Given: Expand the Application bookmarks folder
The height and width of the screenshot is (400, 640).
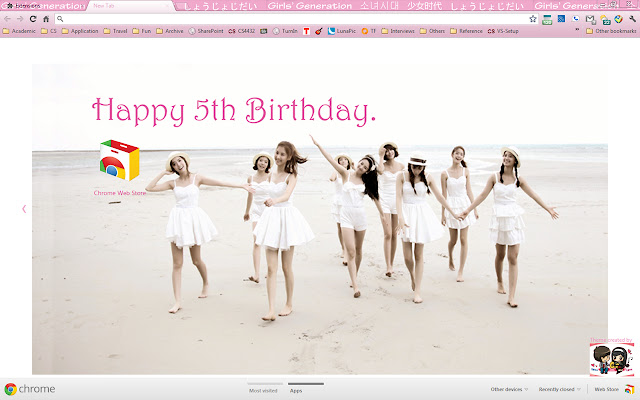Looking at the screenshot, I should click(80, 31).
